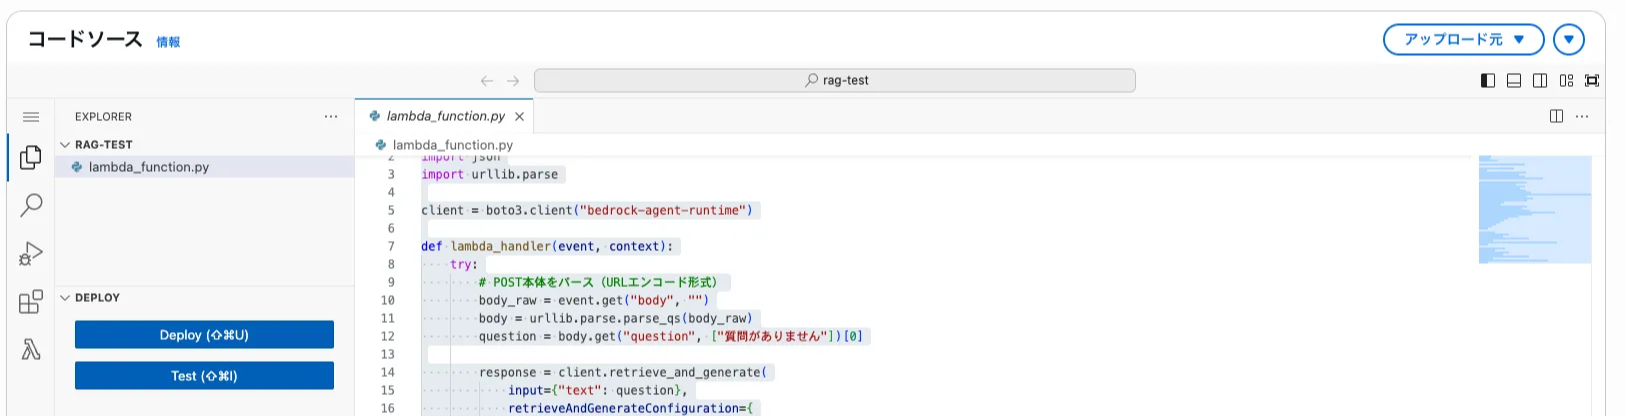The width and height of the screenshot is (1626, 416).
Task: Open the Explorer view in activity bar
Action: point(31,157)
